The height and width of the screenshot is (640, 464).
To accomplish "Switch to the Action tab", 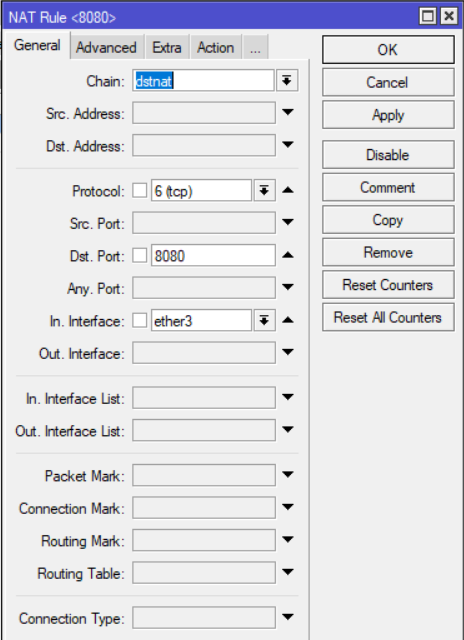I will (215, 47).
